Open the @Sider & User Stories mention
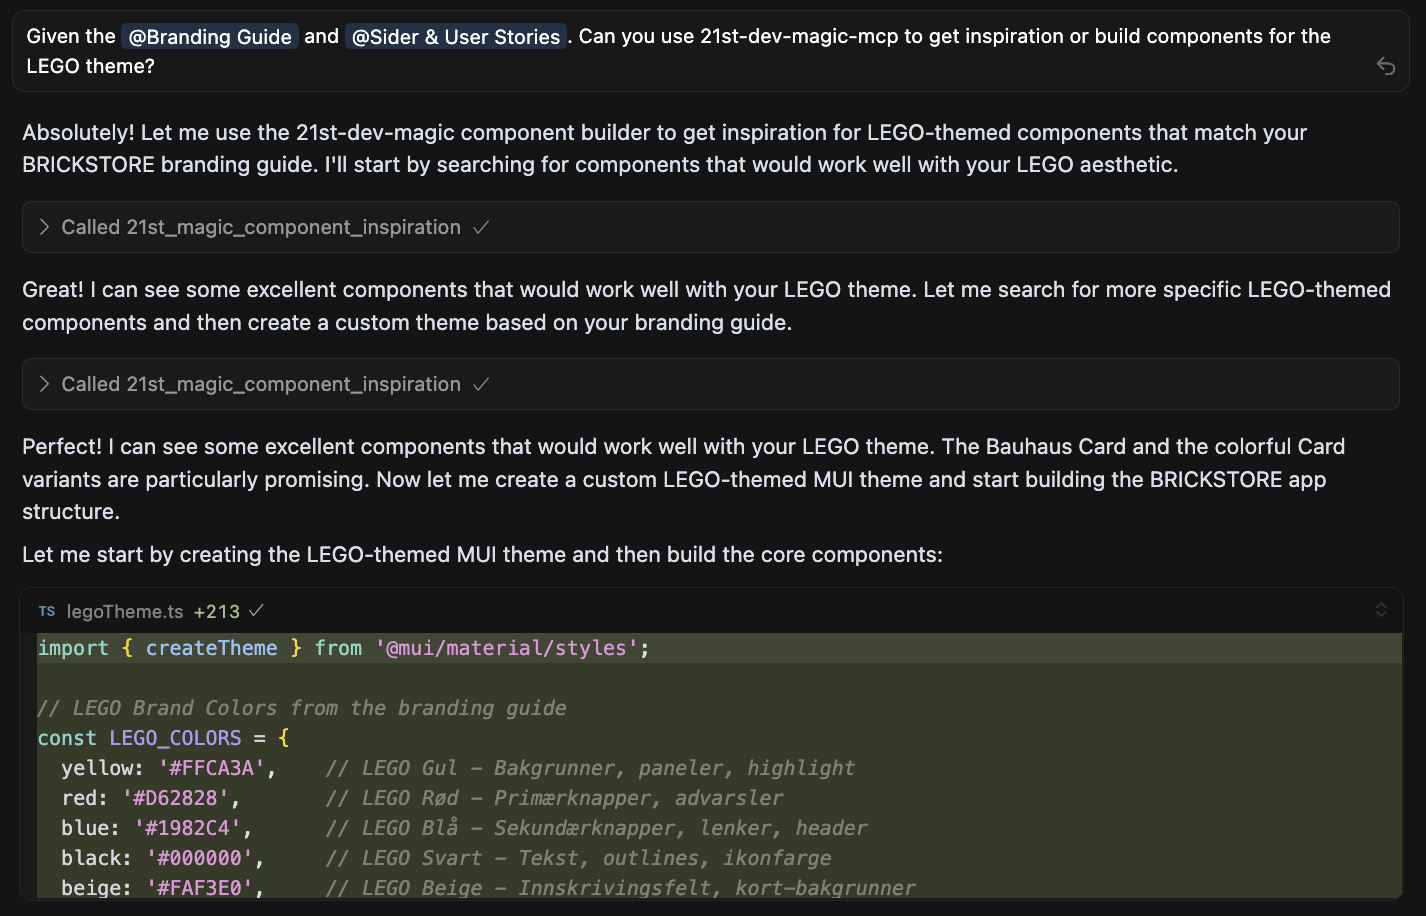This screenshot has height=916, width=1426. click(456, 37)
